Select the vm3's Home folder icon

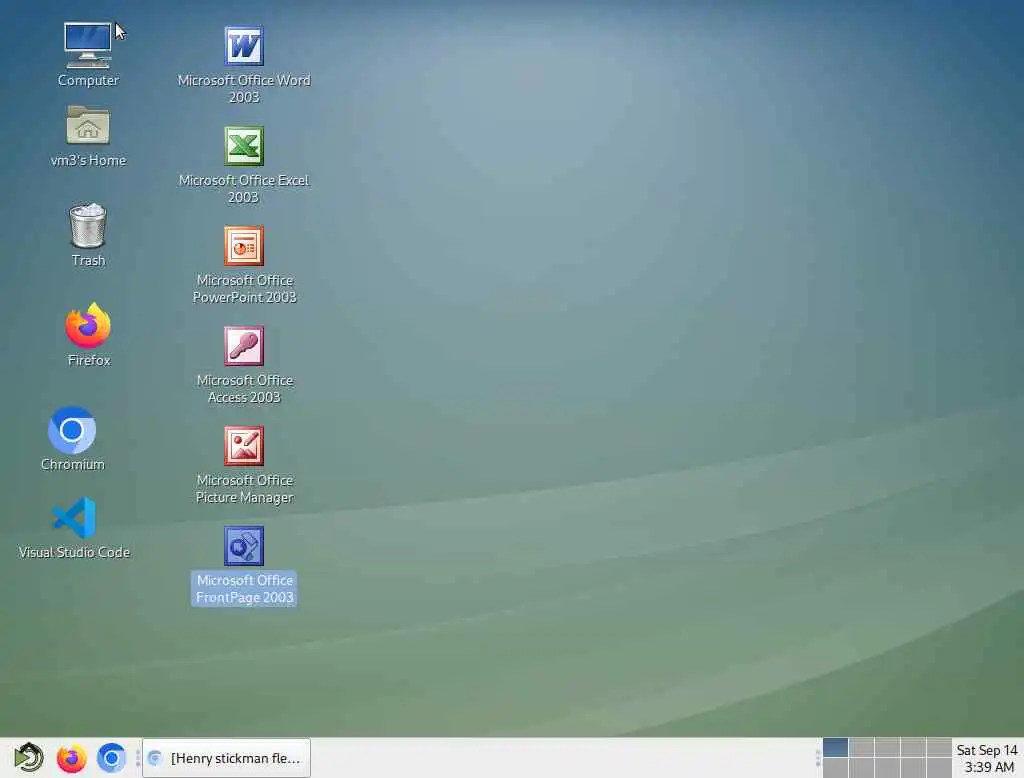click(88, 125)
